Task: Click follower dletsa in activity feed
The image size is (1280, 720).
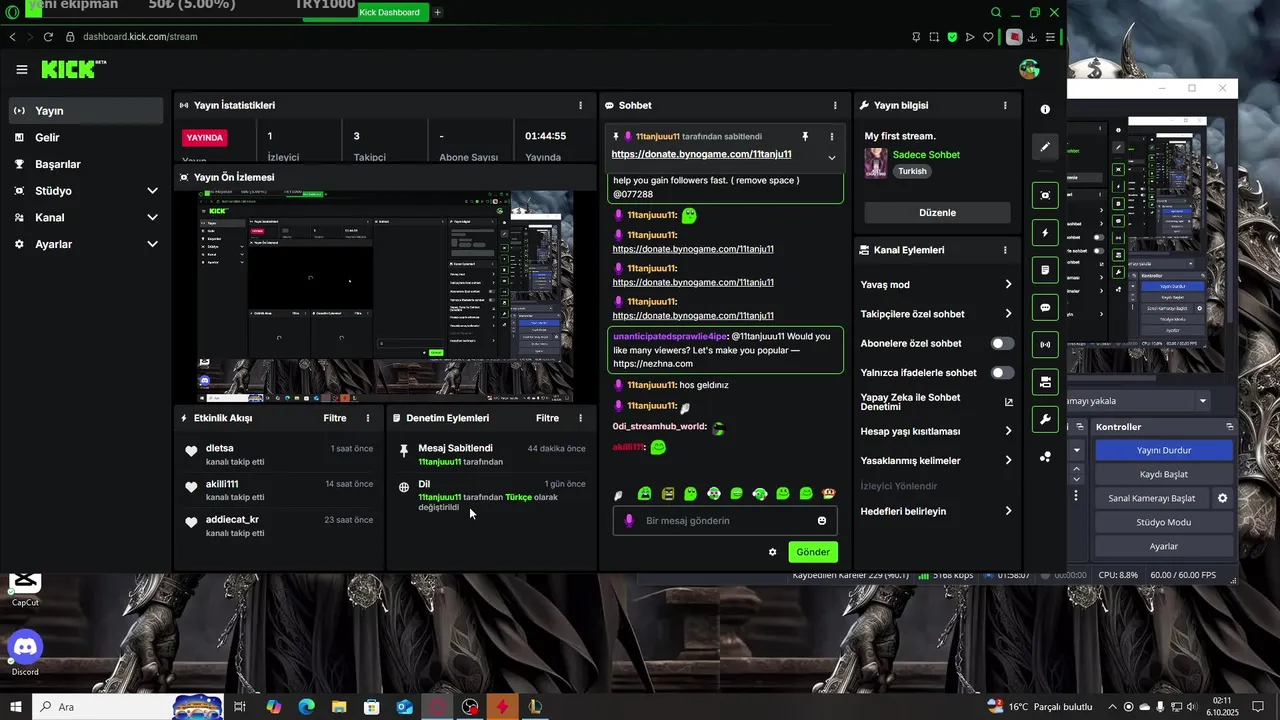Action: pyautogui.click(x=219, y=448)
